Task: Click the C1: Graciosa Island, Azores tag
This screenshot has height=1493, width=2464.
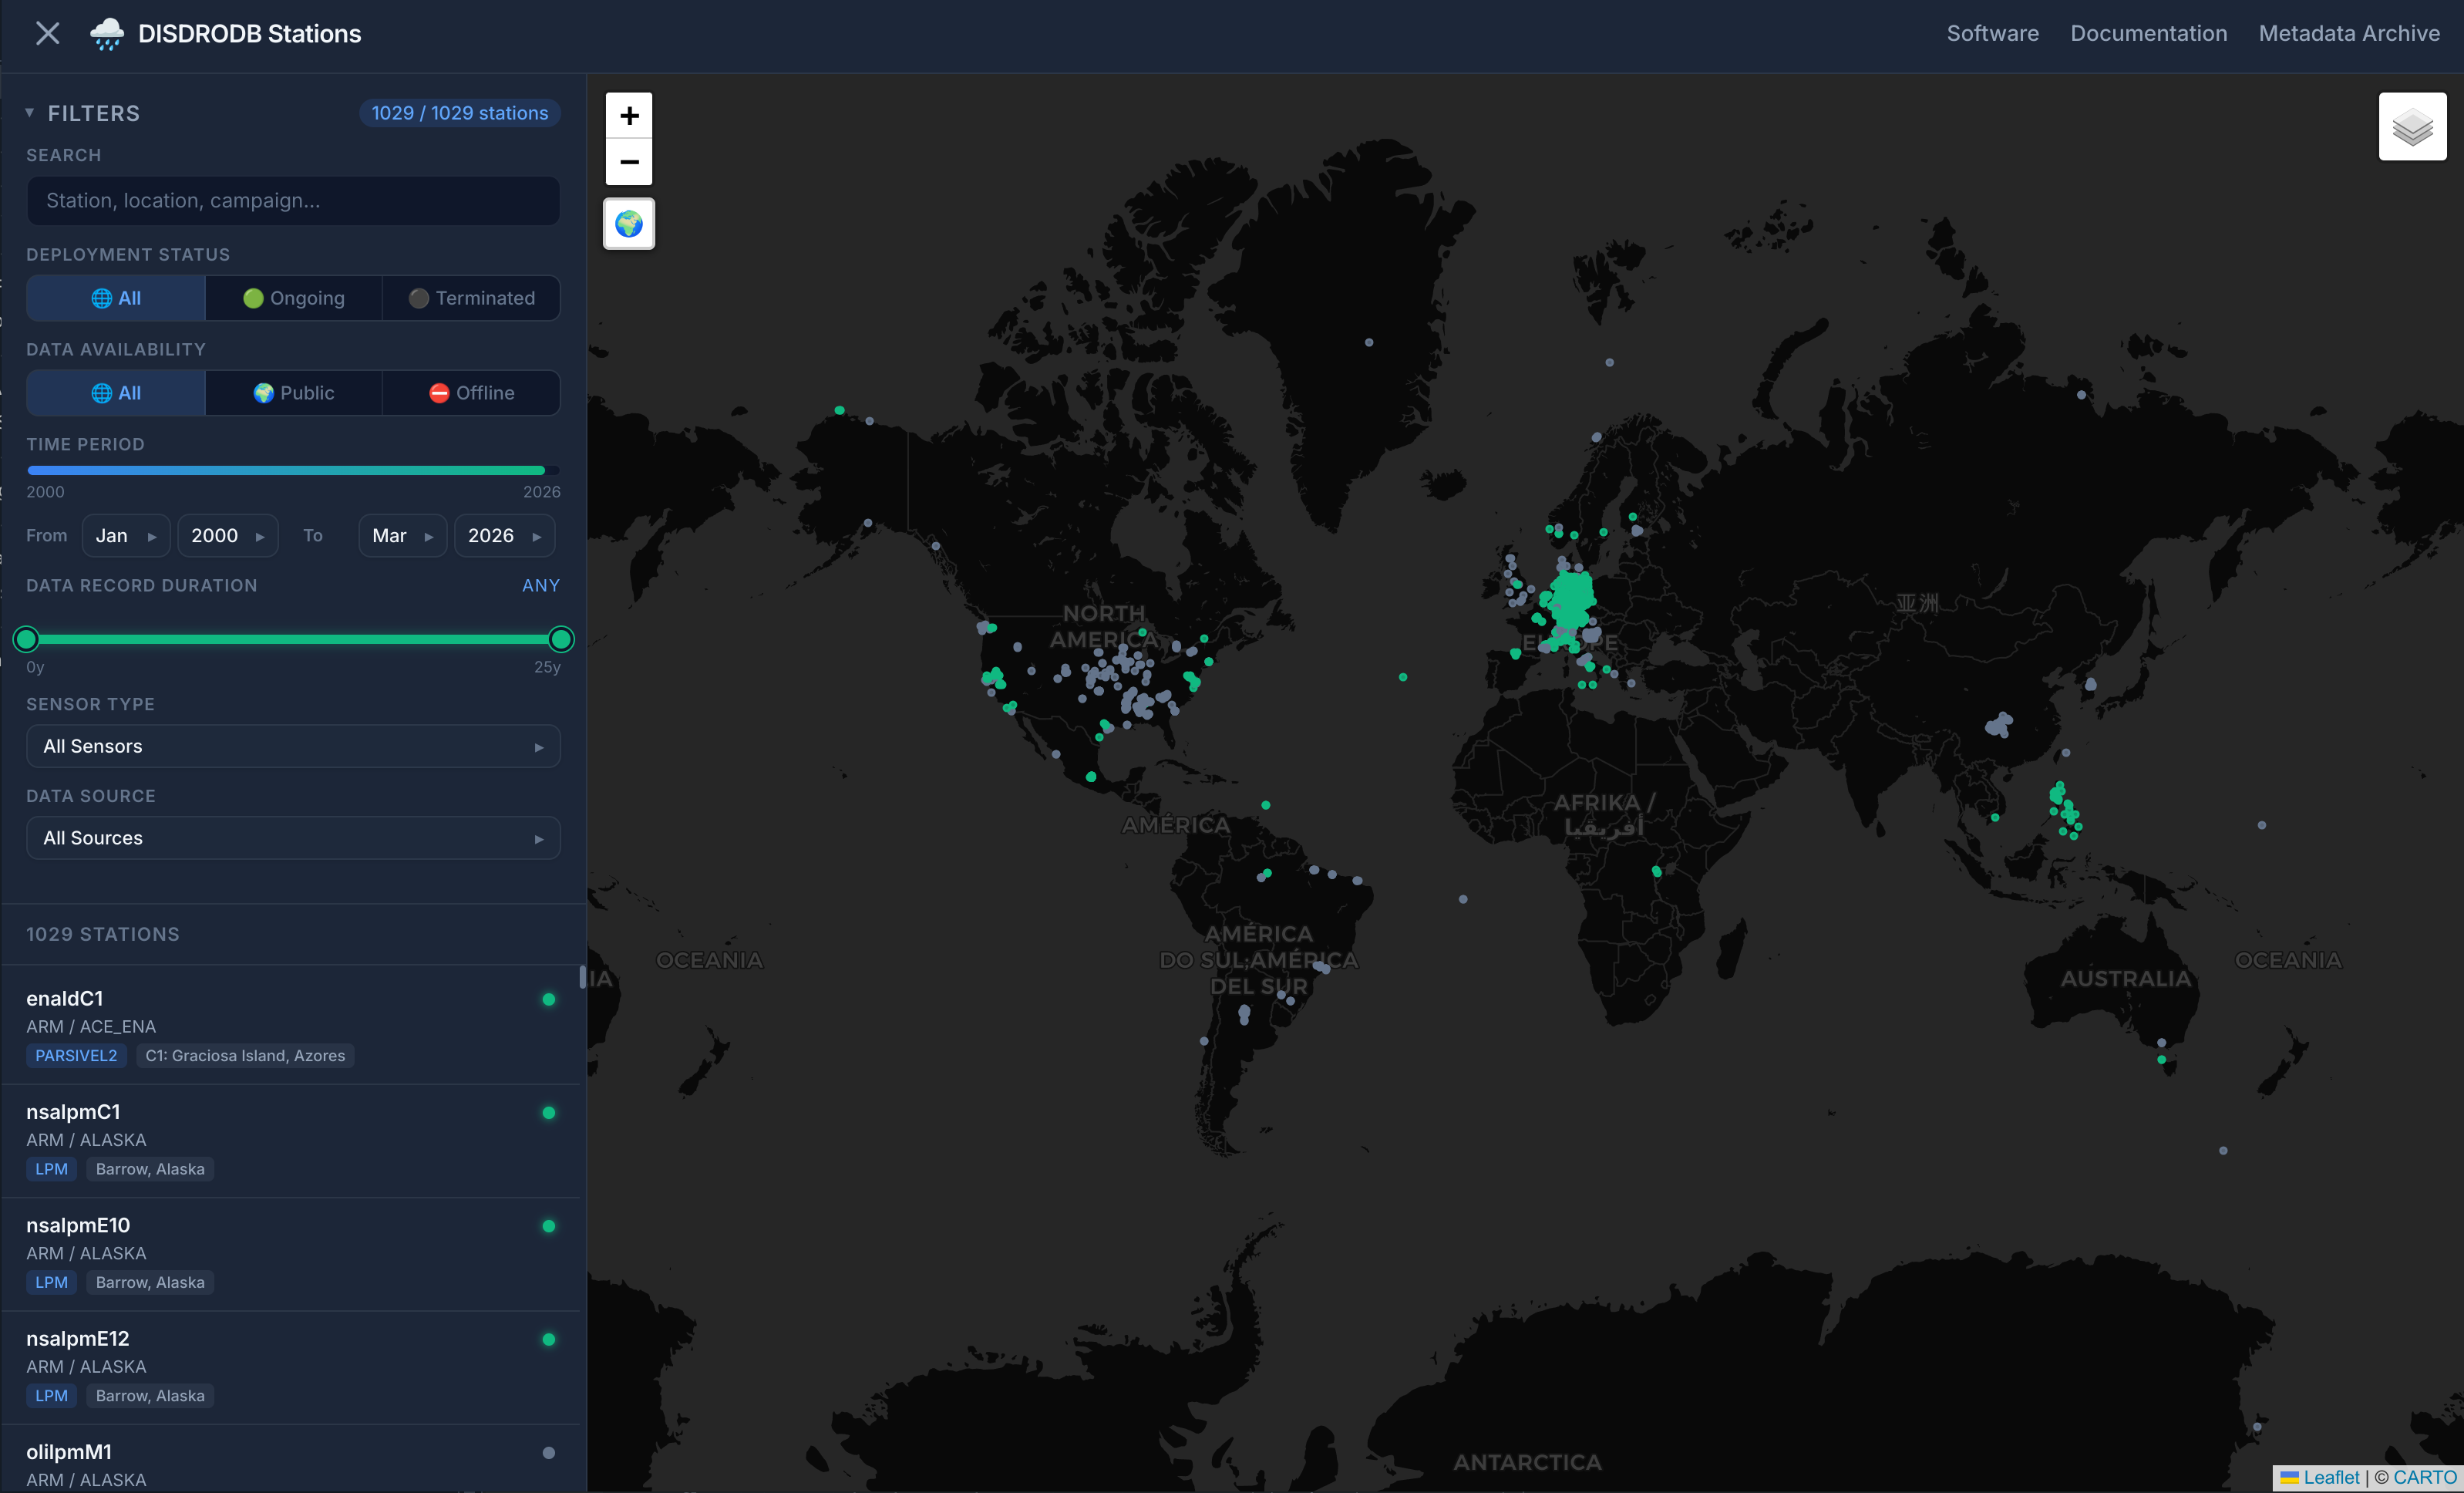Action: click(245, 1055)
